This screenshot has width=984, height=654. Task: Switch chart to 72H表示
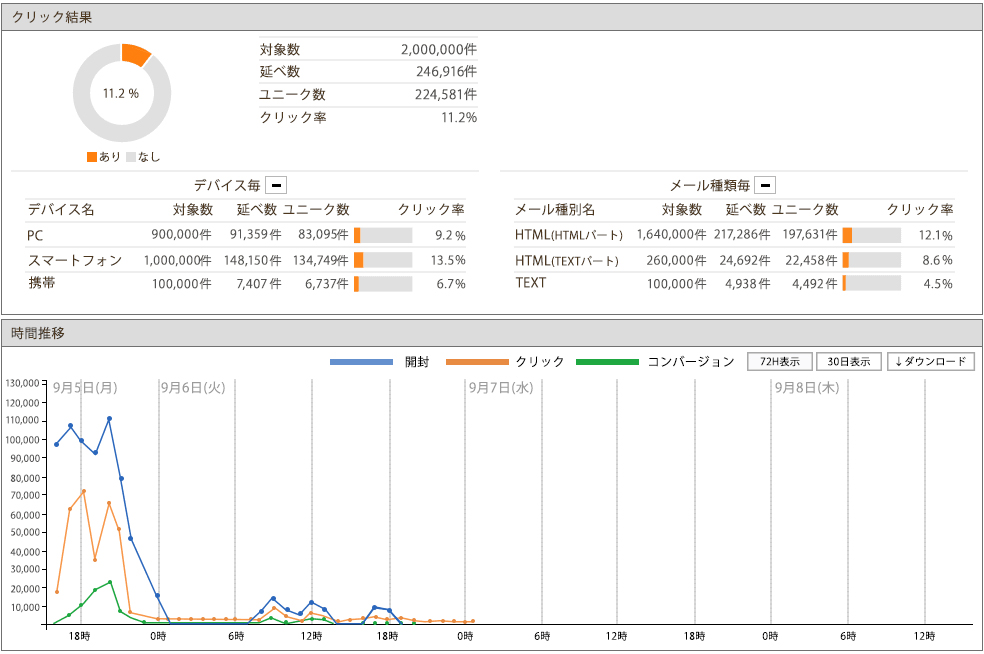(x=779, y=362)
